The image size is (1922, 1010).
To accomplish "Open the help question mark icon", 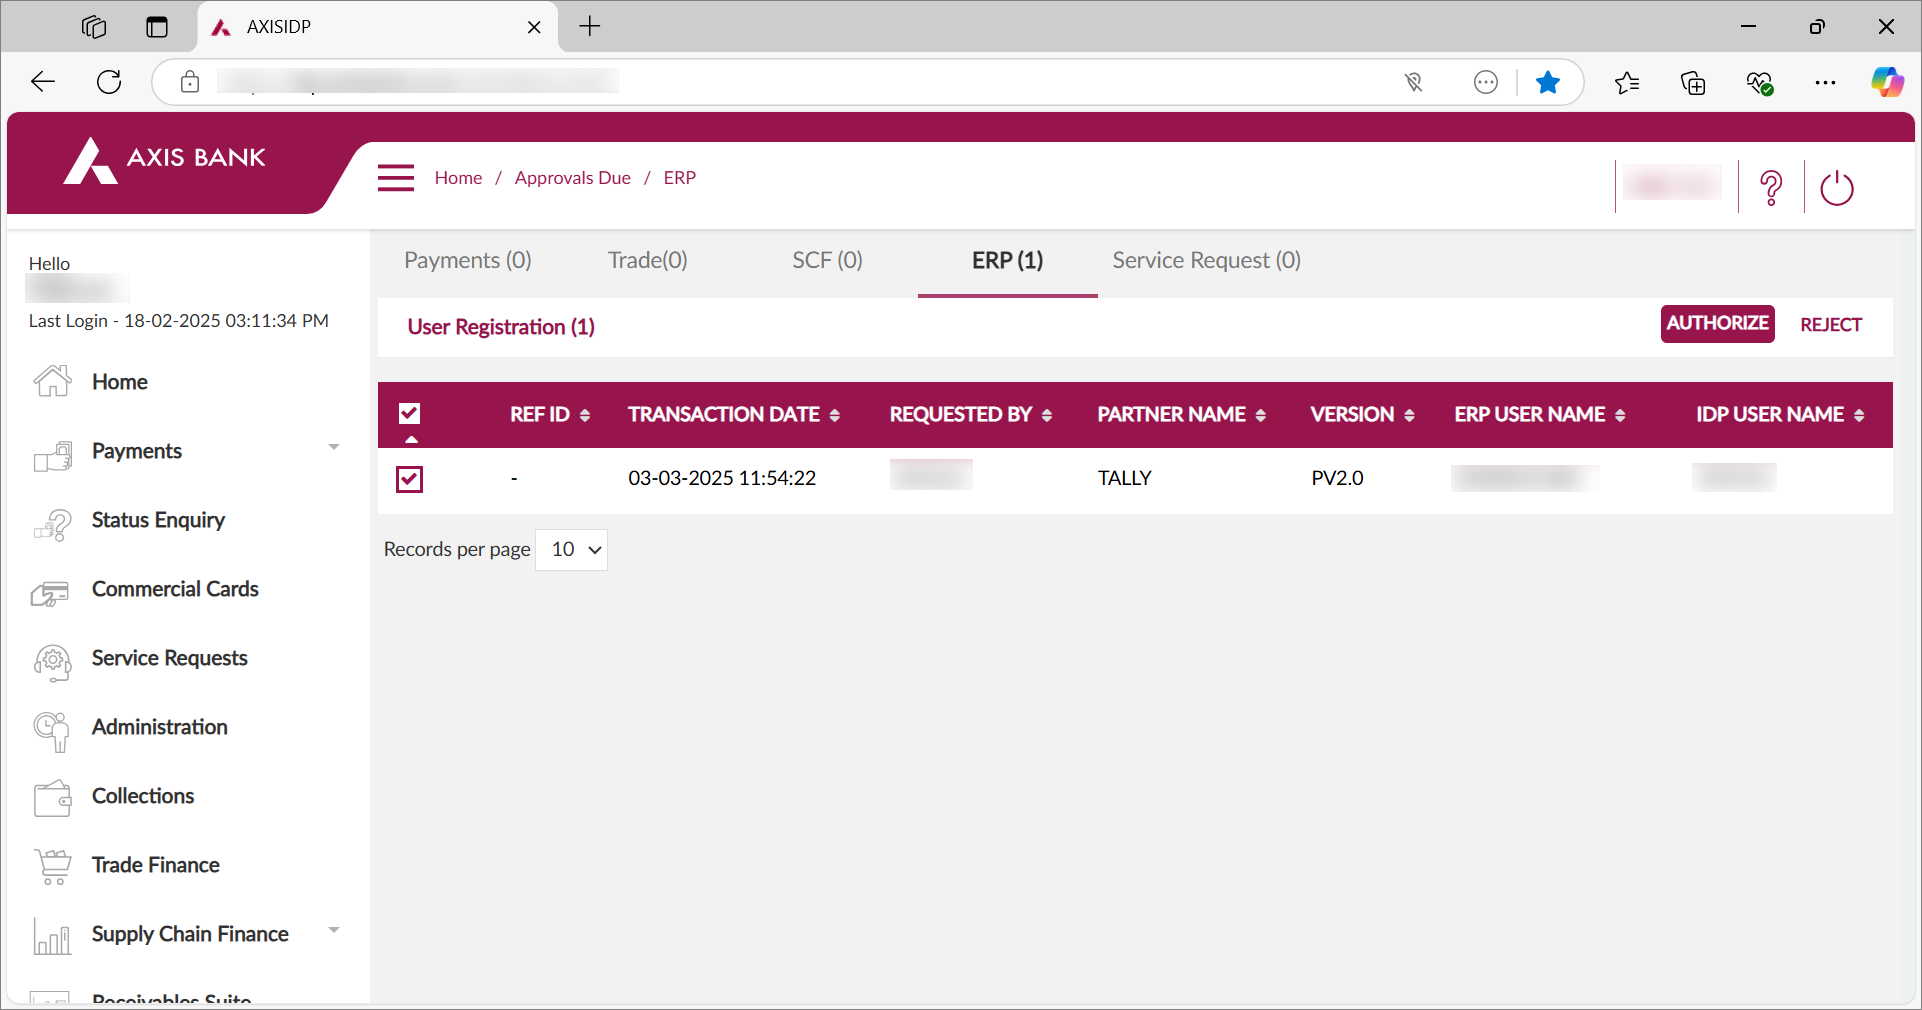I will coord(1771,188).
